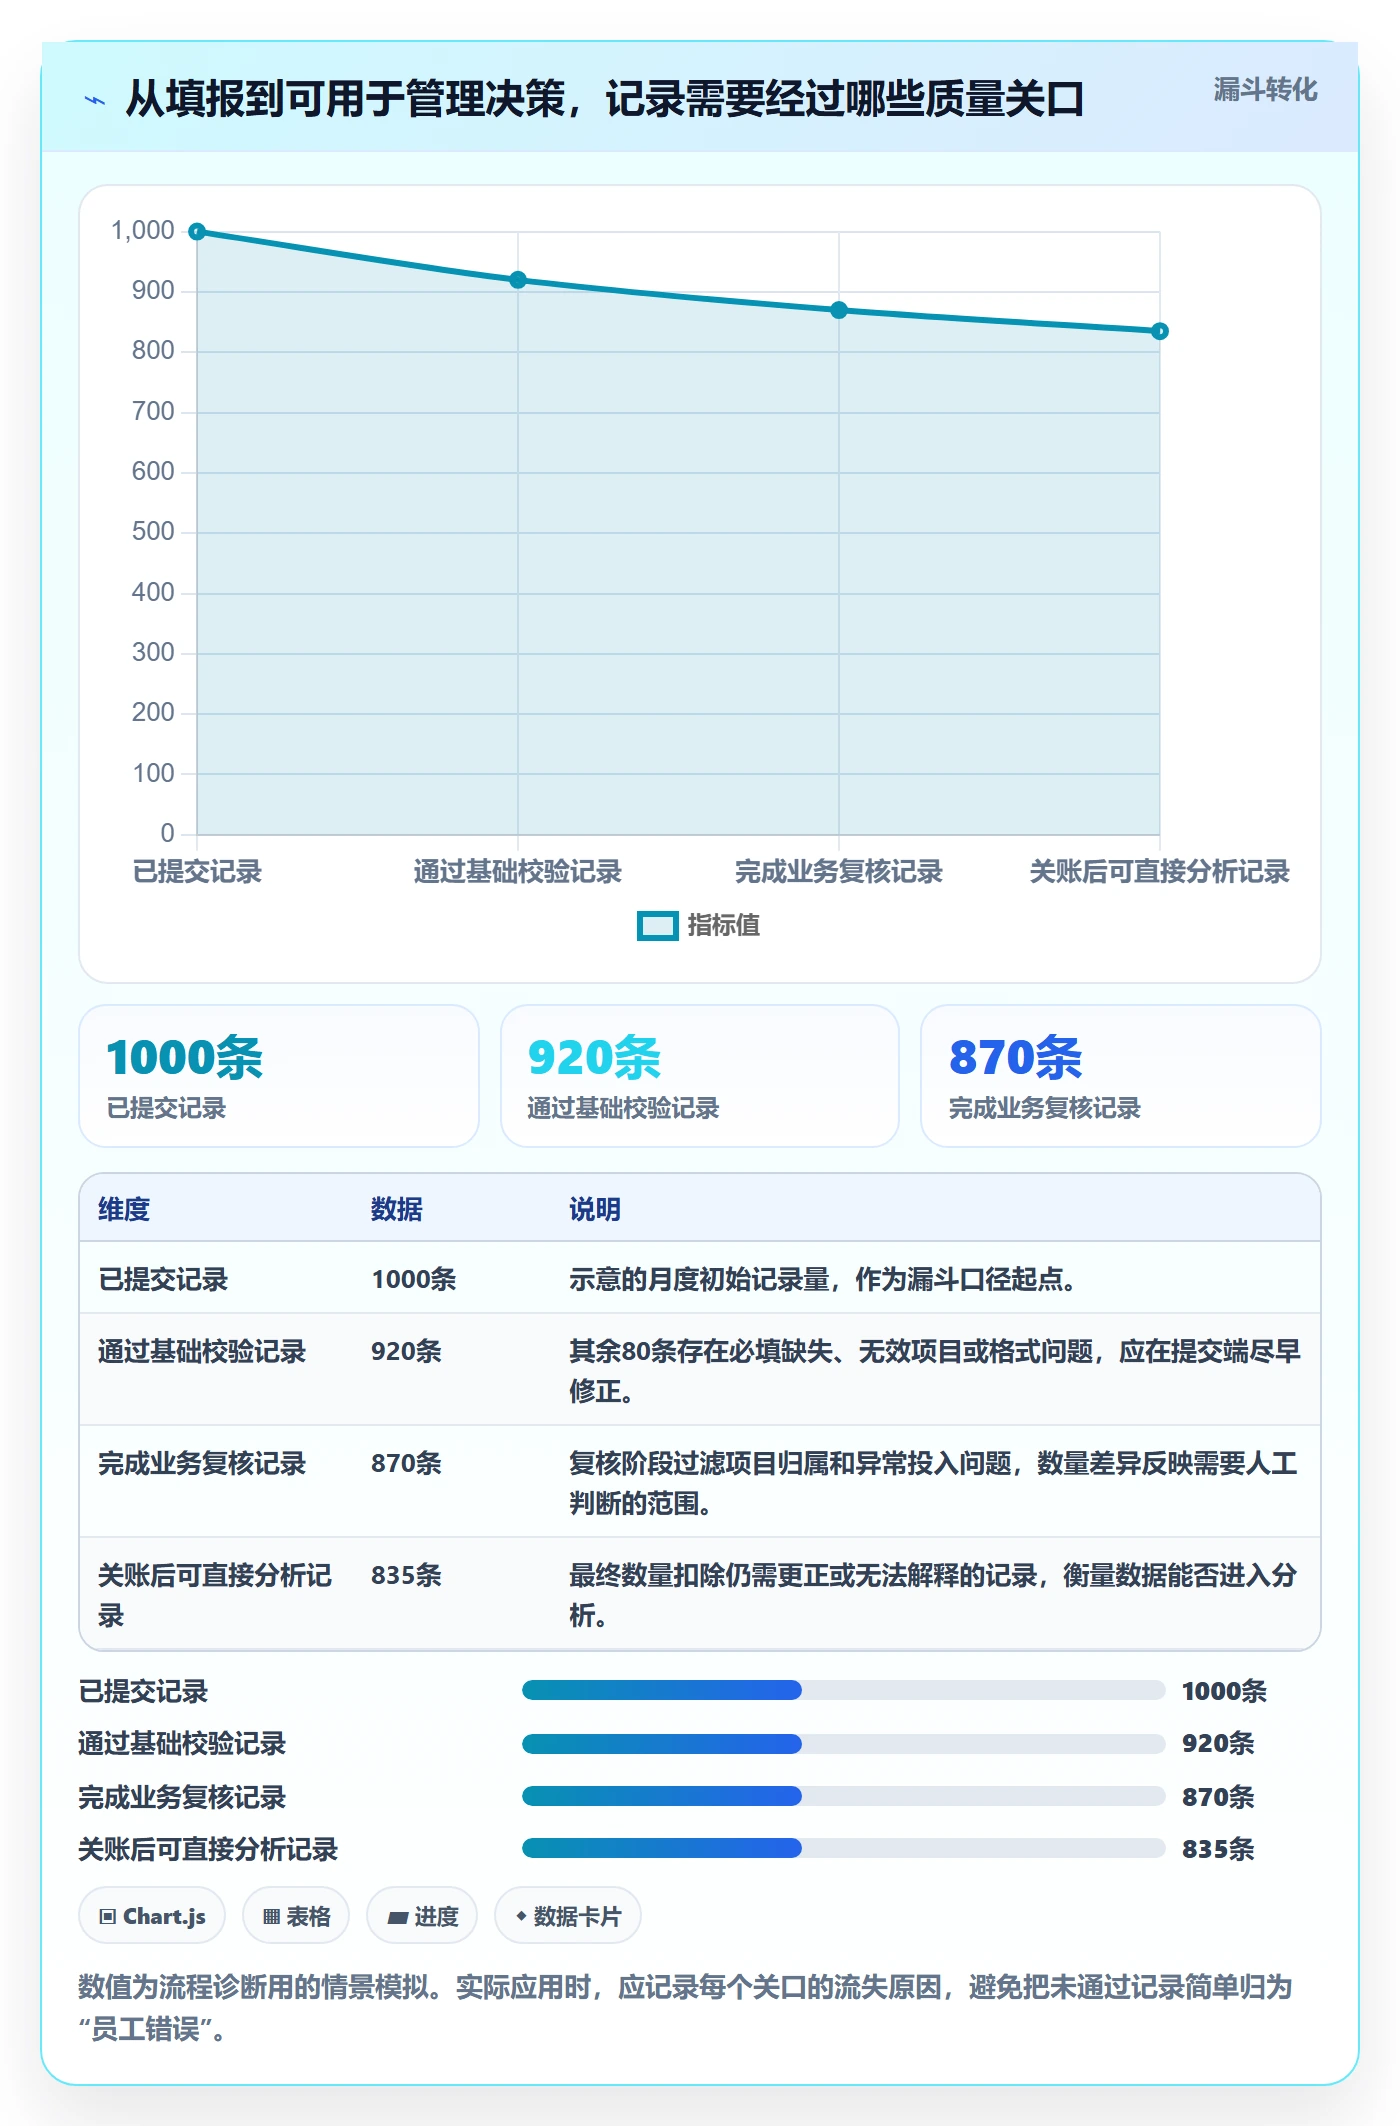Click description 示意的月度初始记录量 in table
The height and width of the screenshot is (2126, 1400).
[x=822, y=1279]
